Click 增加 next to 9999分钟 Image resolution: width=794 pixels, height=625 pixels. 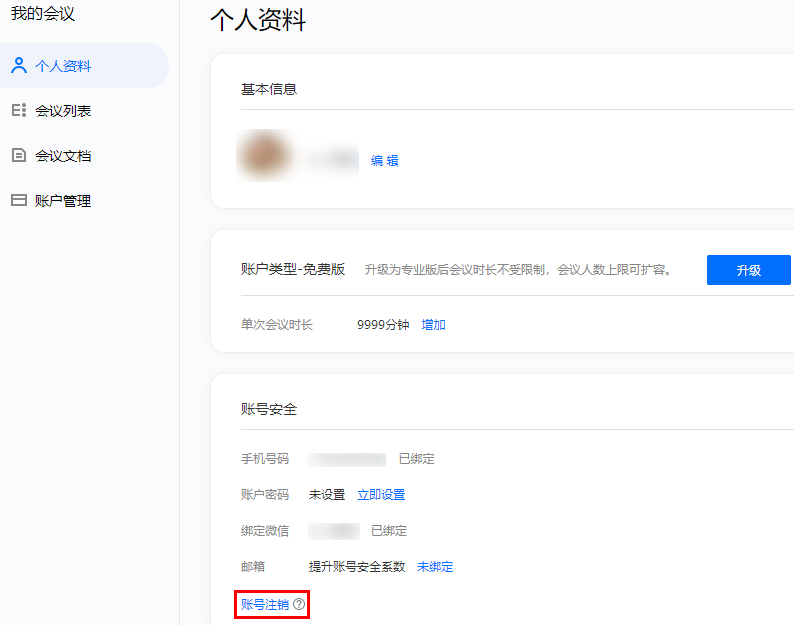(433, 325)
